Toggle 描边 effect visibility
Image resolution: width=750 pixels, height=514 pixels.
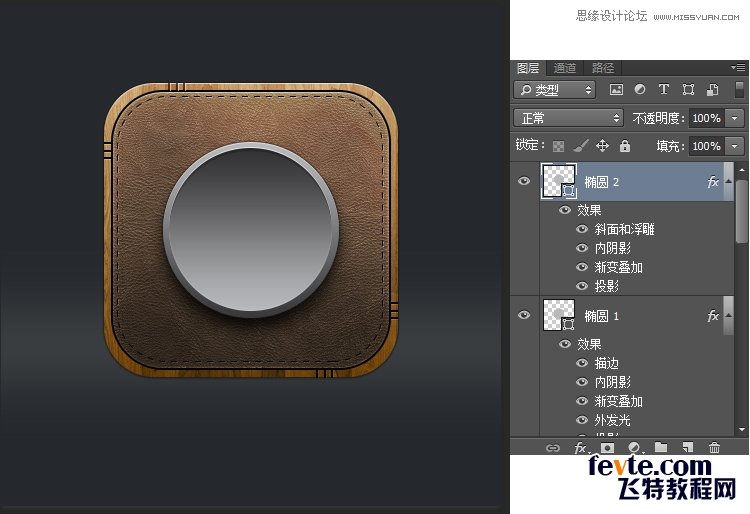click(582, 363)
